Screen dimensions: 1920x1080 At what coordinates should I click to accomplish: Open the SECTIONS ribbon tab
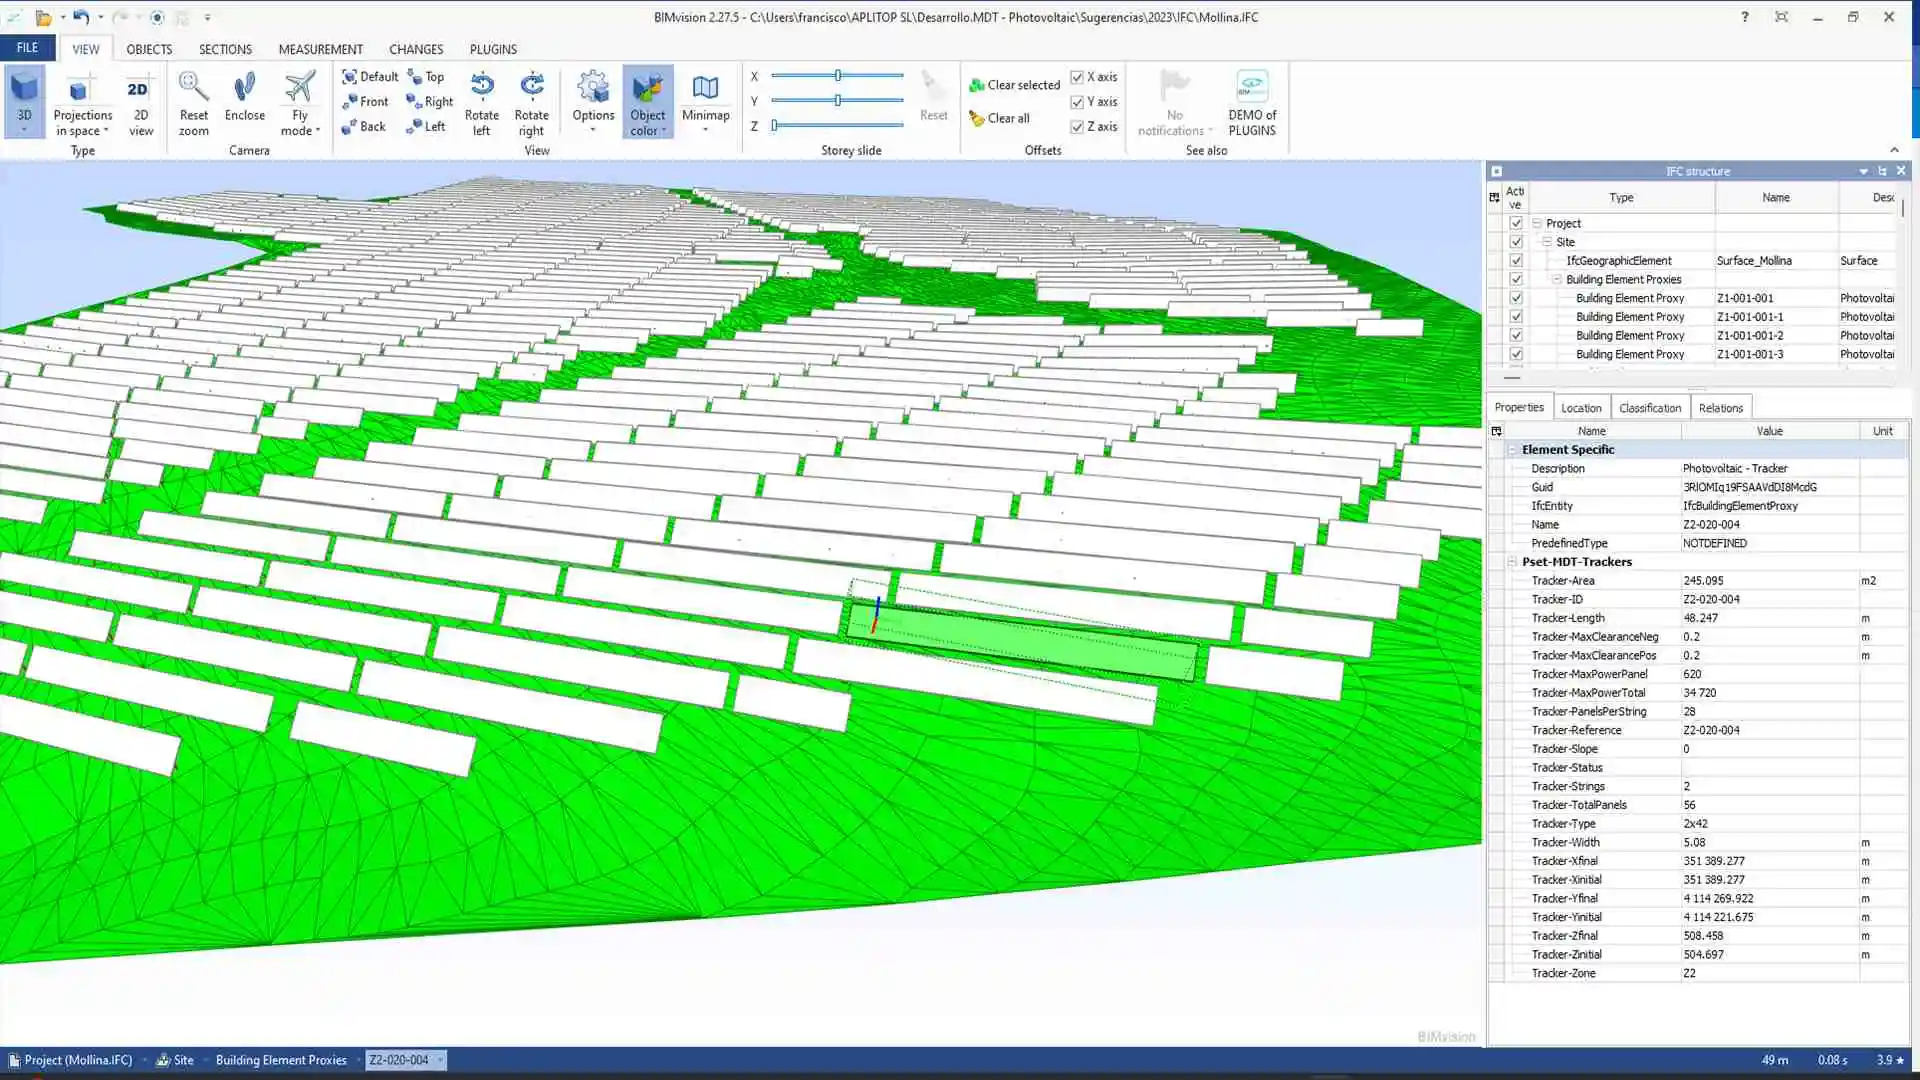click(225, 49)
